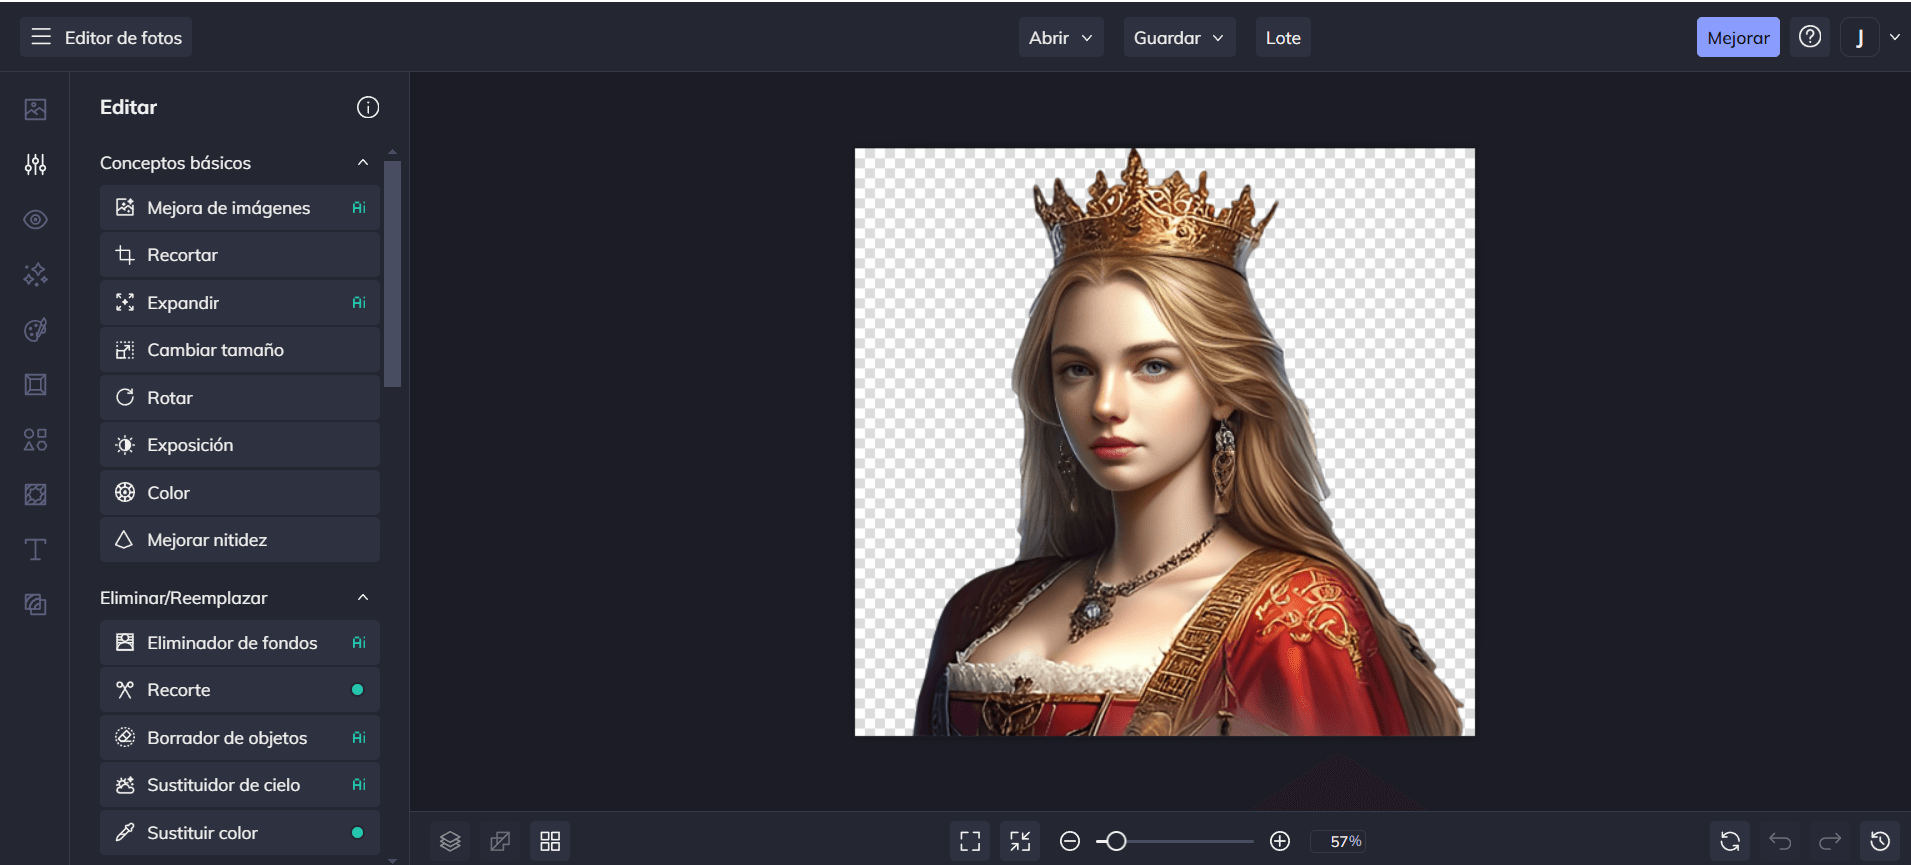Image resolution: width=1911 pixels, height=865 pixels.
Task: Click the zoom out minus icon
Action: [x=1070, y=841]
